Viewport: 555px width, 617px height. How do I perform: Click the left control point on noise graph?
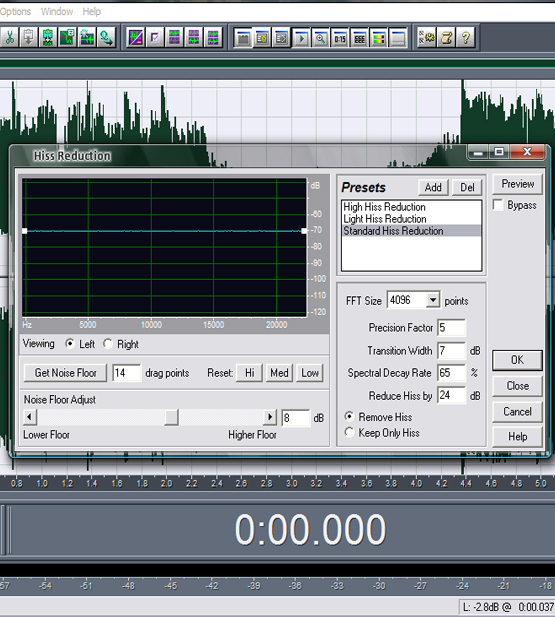25,231
